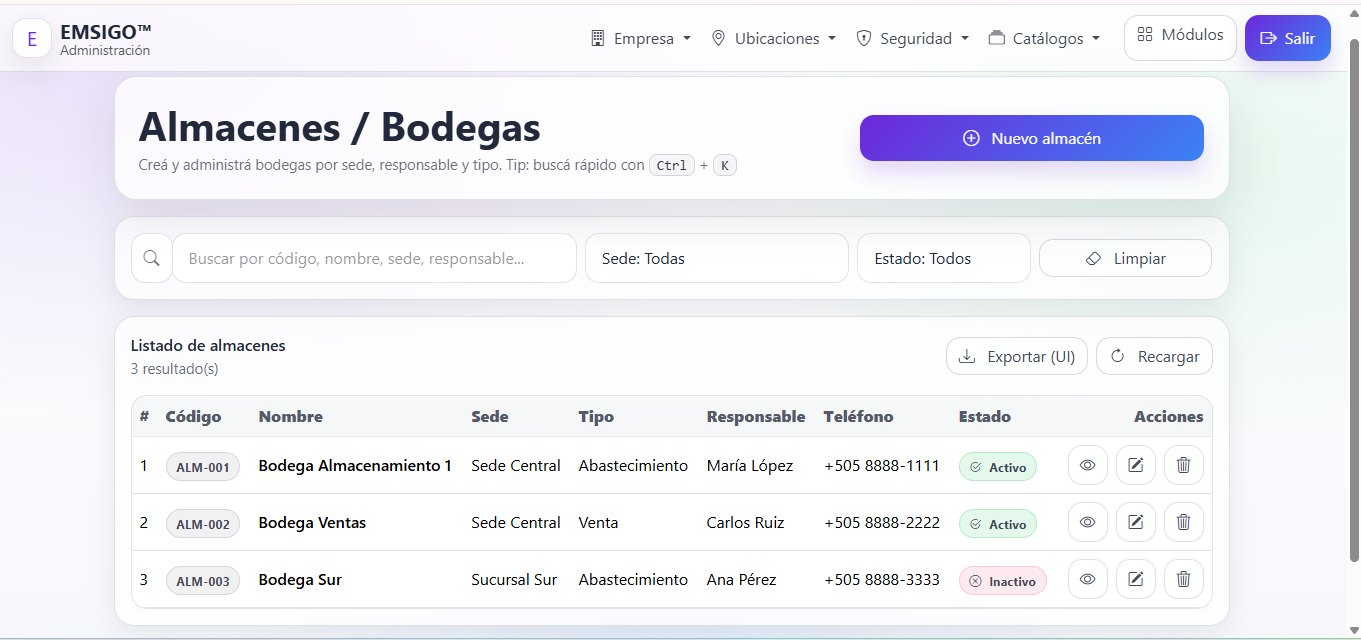Edit the Bodega Ventas row
1361x640 pixels.
1136,522
